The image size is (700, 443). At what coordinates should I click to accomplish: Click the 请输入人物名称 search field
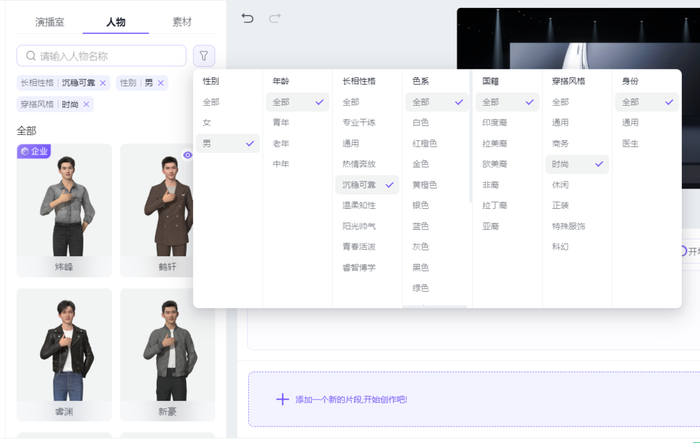(108, 56)
